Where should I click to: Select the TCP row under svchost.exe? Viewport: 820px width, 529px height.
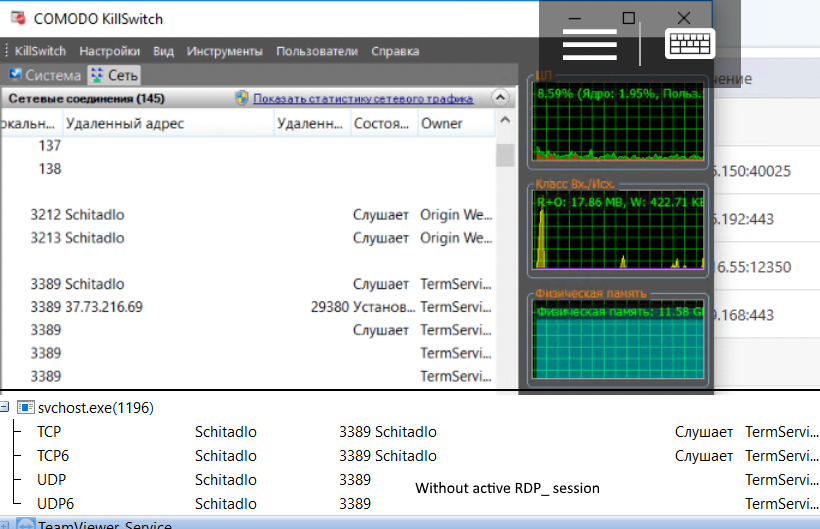pos(410,432)
